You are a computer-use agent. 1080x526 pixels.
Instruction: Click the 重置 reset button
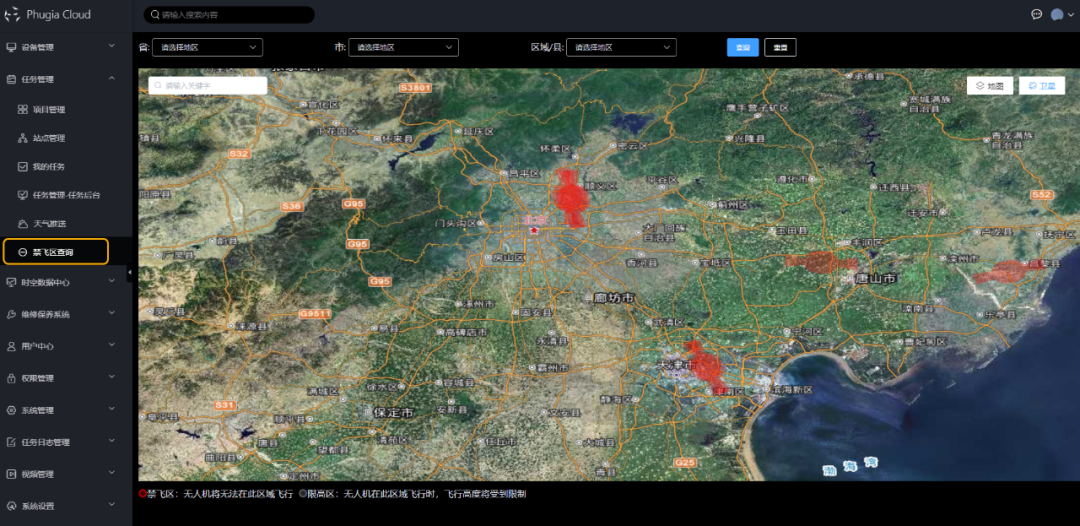(780, 47)
